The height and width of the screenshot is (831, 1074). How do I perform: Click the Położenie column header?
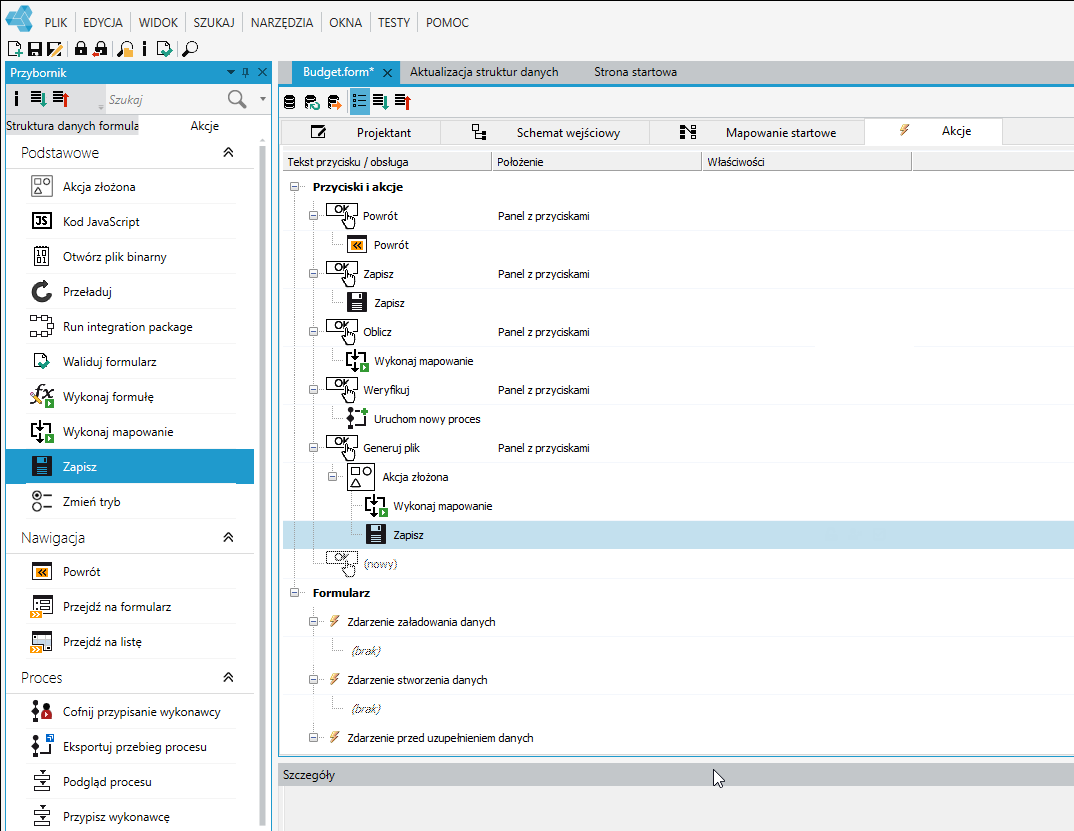(x=597, y=162)
